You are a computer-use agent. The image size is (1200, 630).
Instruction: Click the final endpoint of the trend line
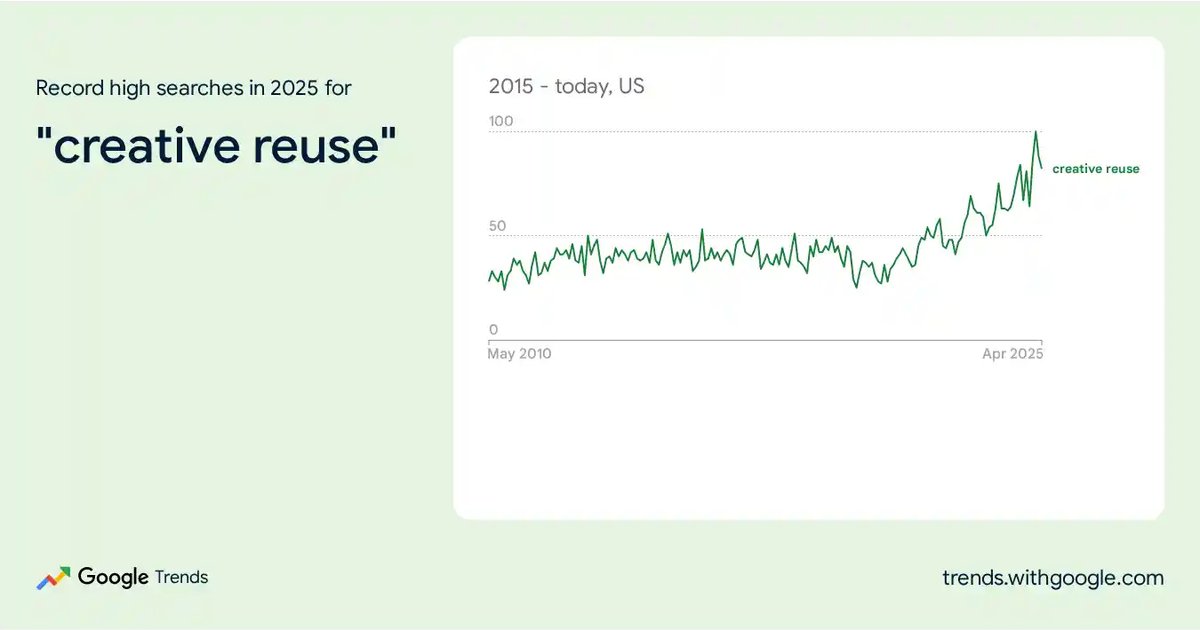(x=1042, y=168)
